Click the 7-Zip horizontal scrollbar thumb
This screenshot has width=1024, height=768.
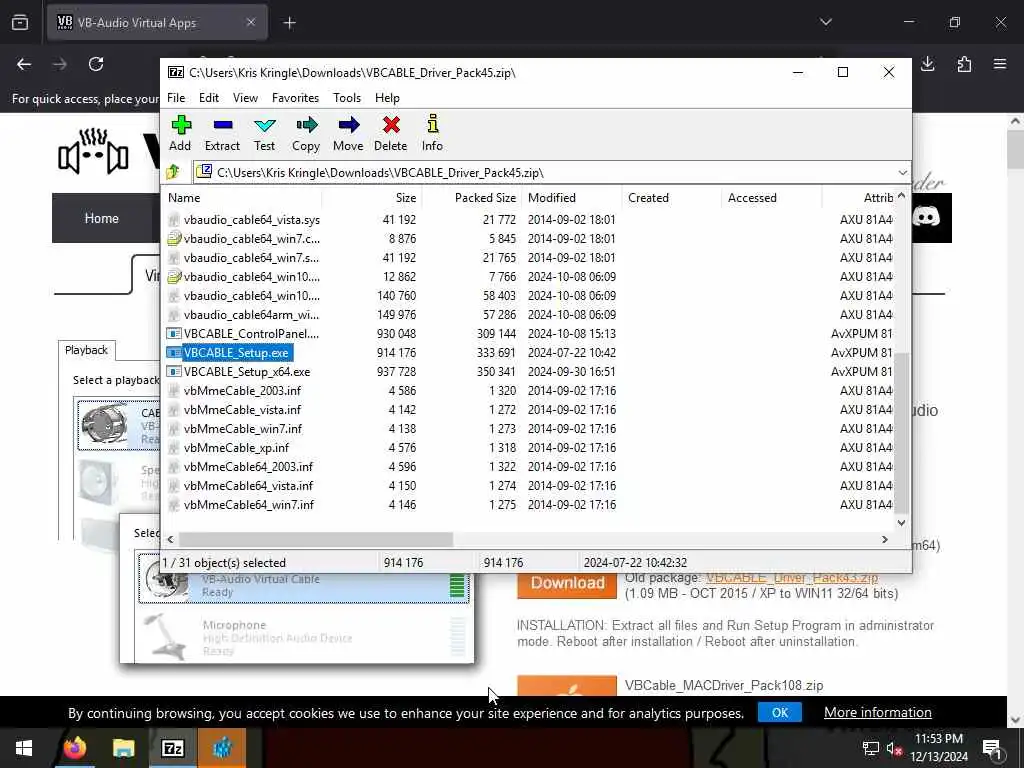coord(315,539)
